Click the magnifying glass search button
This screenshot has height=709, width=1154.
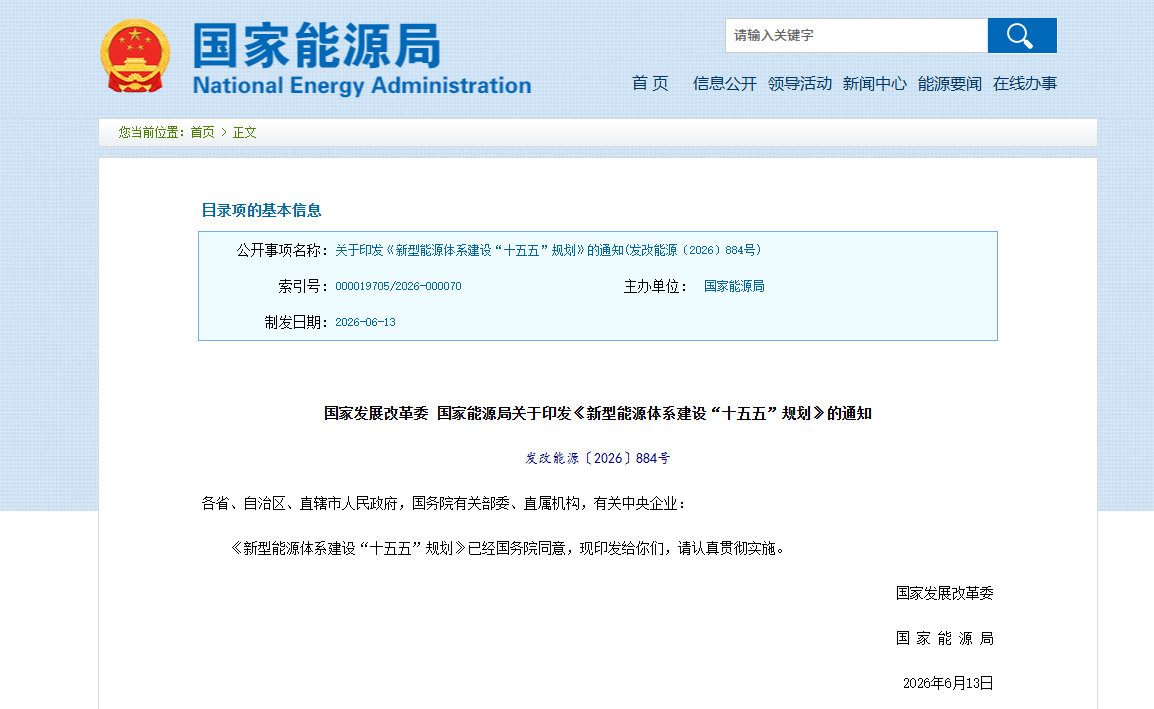(x=1022, y=35)
